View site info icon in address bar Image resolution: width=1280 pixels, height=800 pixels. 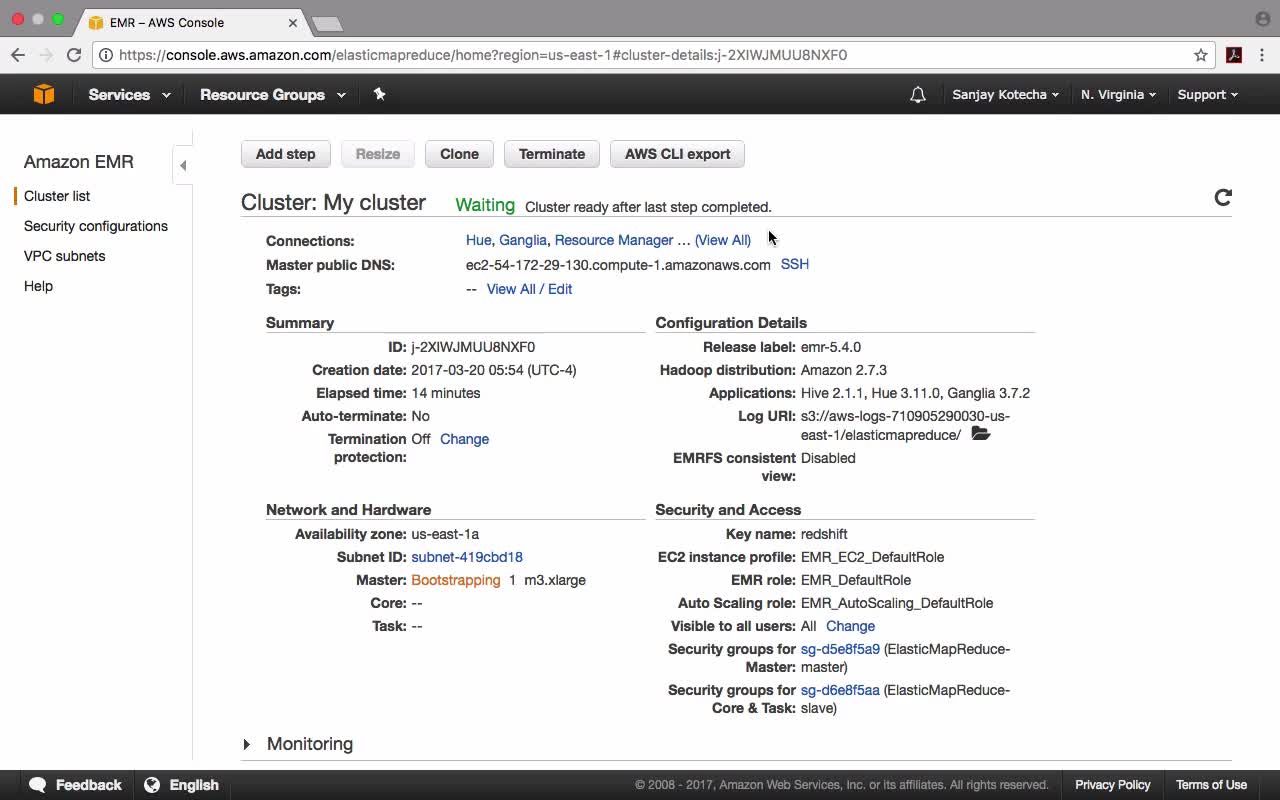pos(106,55)
